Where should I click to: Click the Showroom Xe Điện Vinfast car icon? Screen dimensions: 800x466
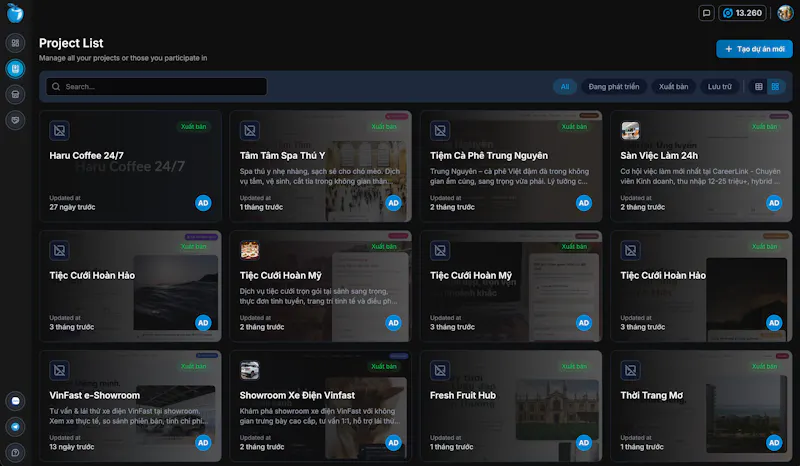(x=249, y=371)
